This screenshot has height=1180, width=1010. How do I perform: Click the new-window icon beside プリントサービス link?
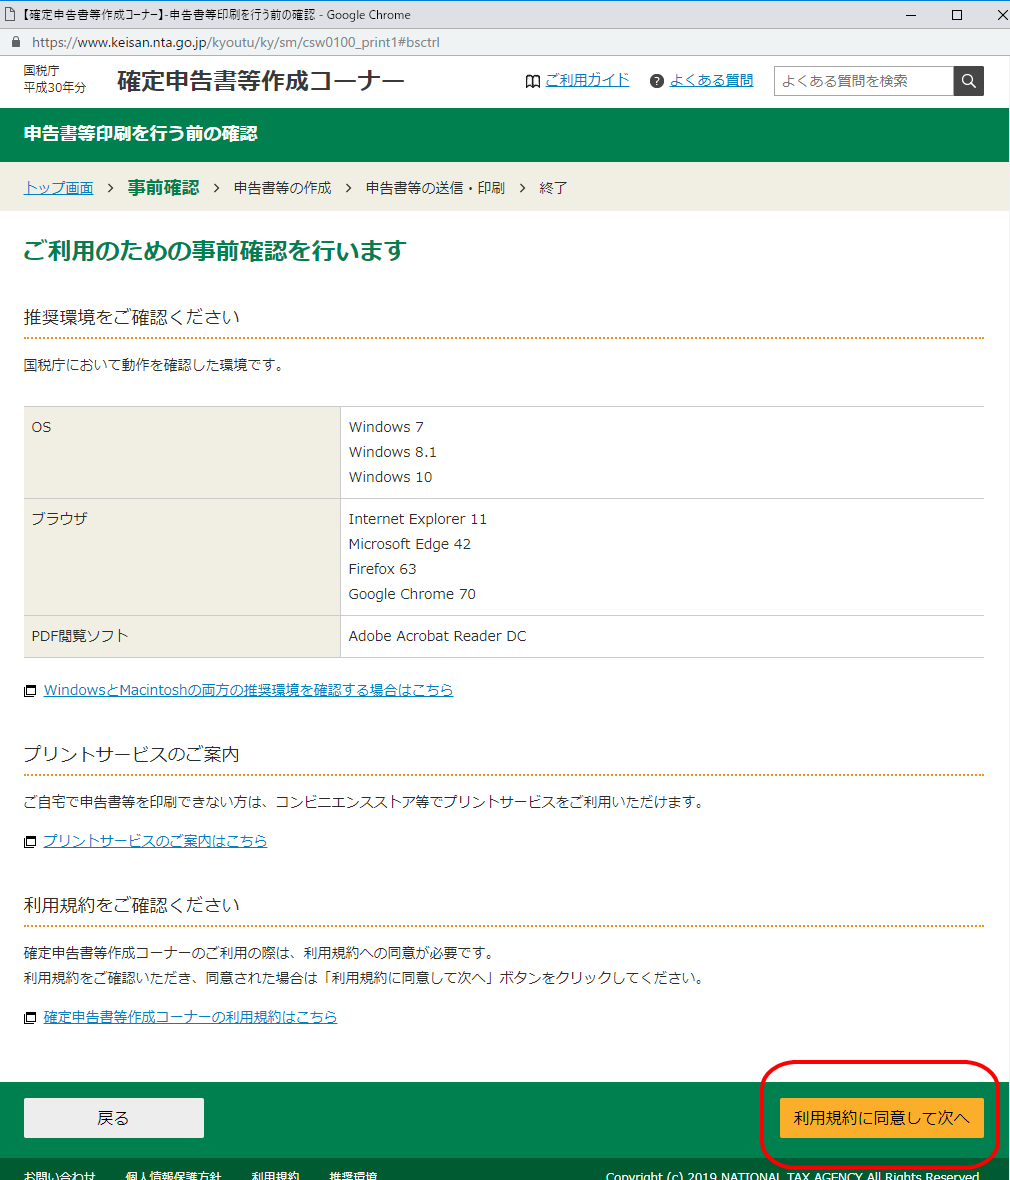click(x=30, y=842)
